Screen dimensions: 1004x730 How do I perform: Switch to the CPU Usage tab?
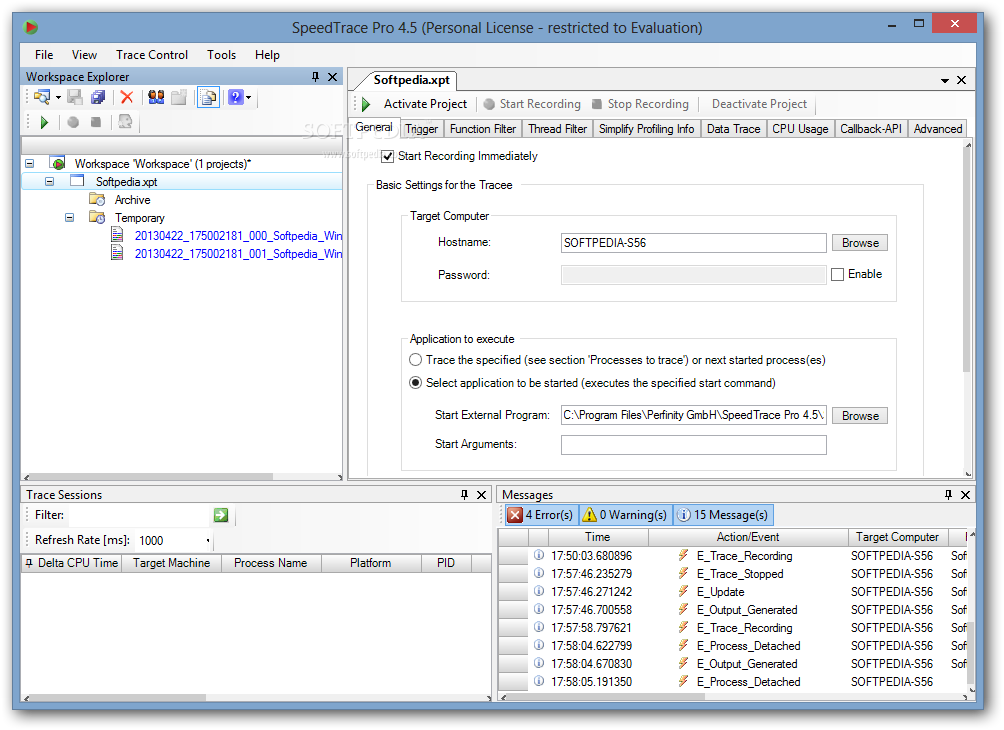pos(800,129)
